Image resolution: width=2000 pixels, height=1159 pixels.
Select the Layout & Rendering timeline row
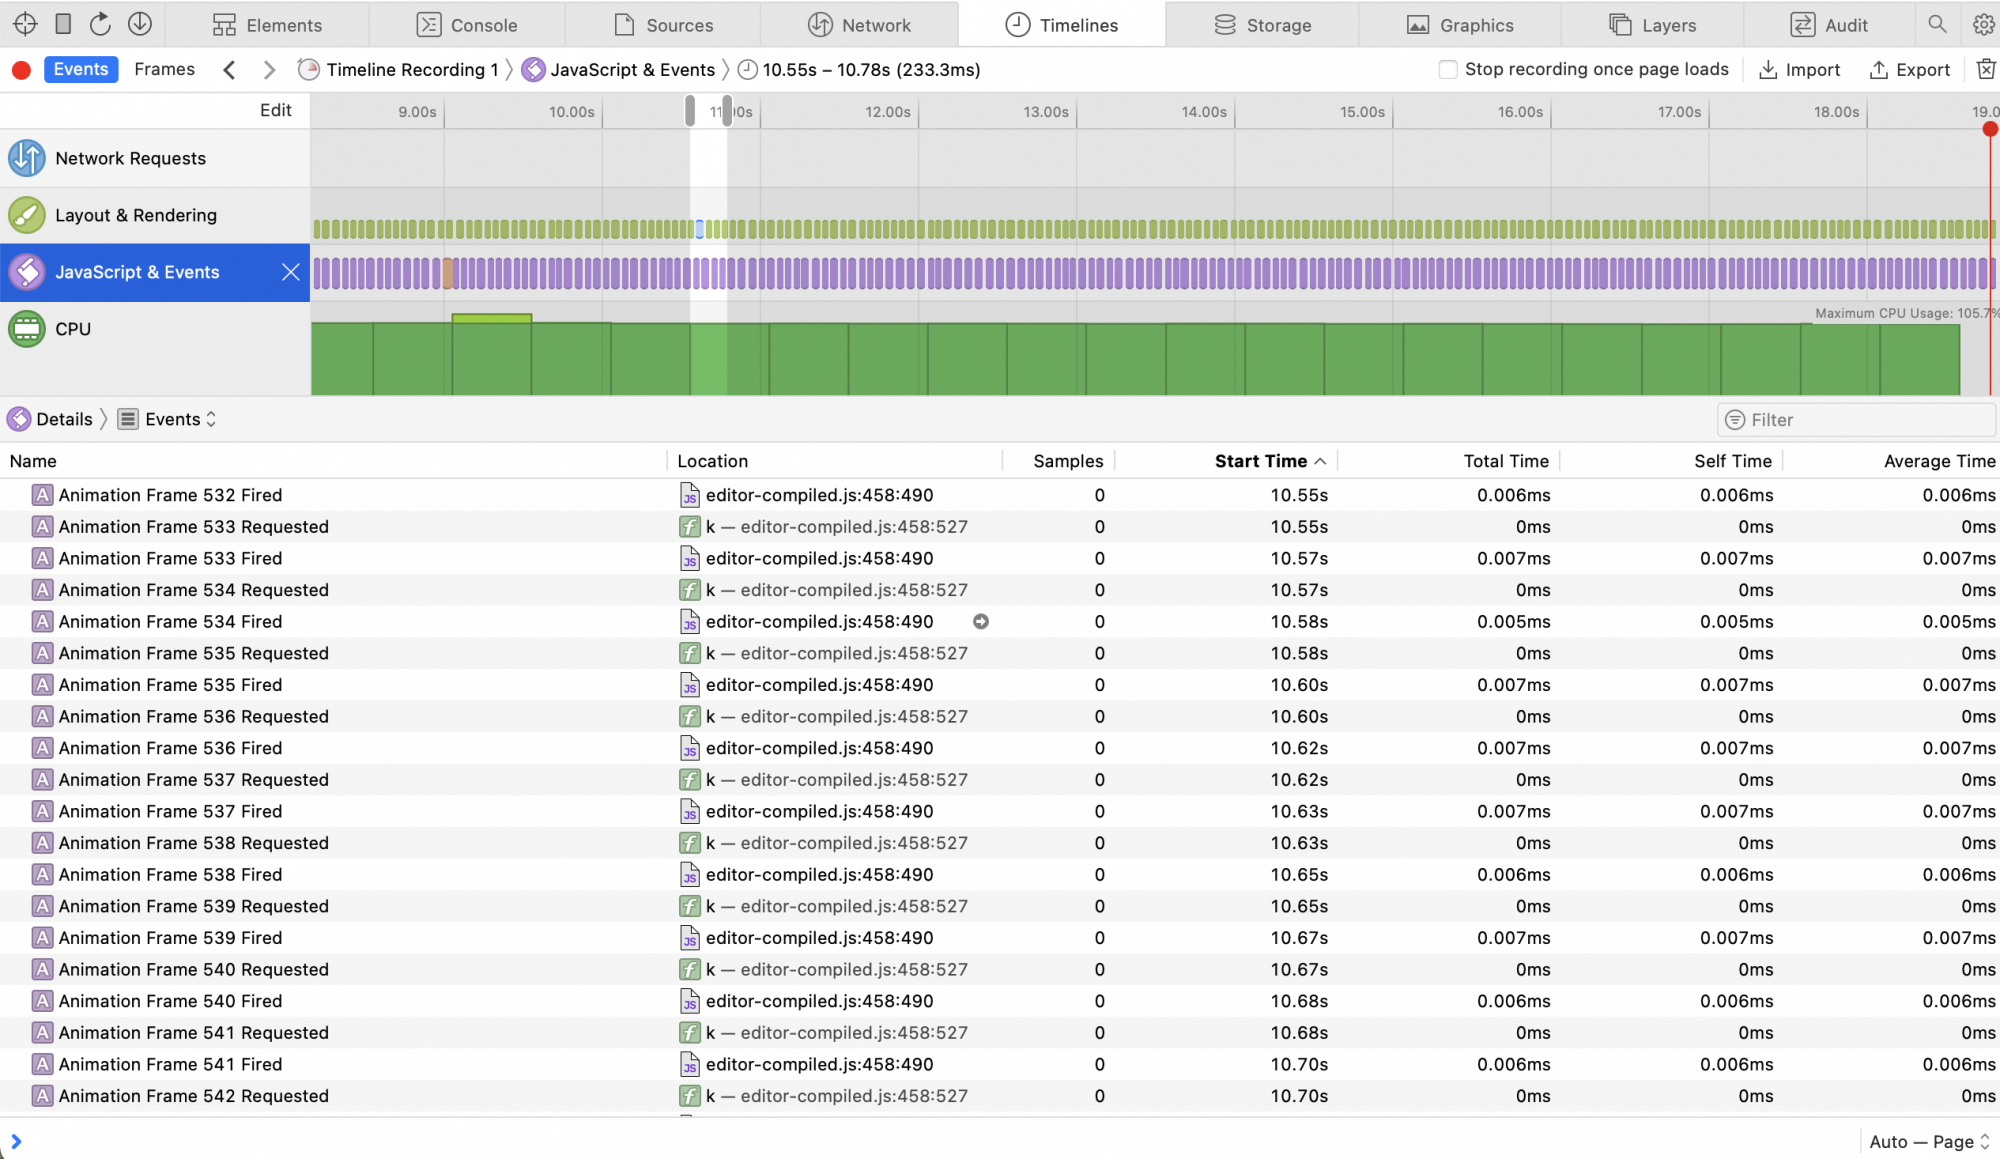pos(155,215)
